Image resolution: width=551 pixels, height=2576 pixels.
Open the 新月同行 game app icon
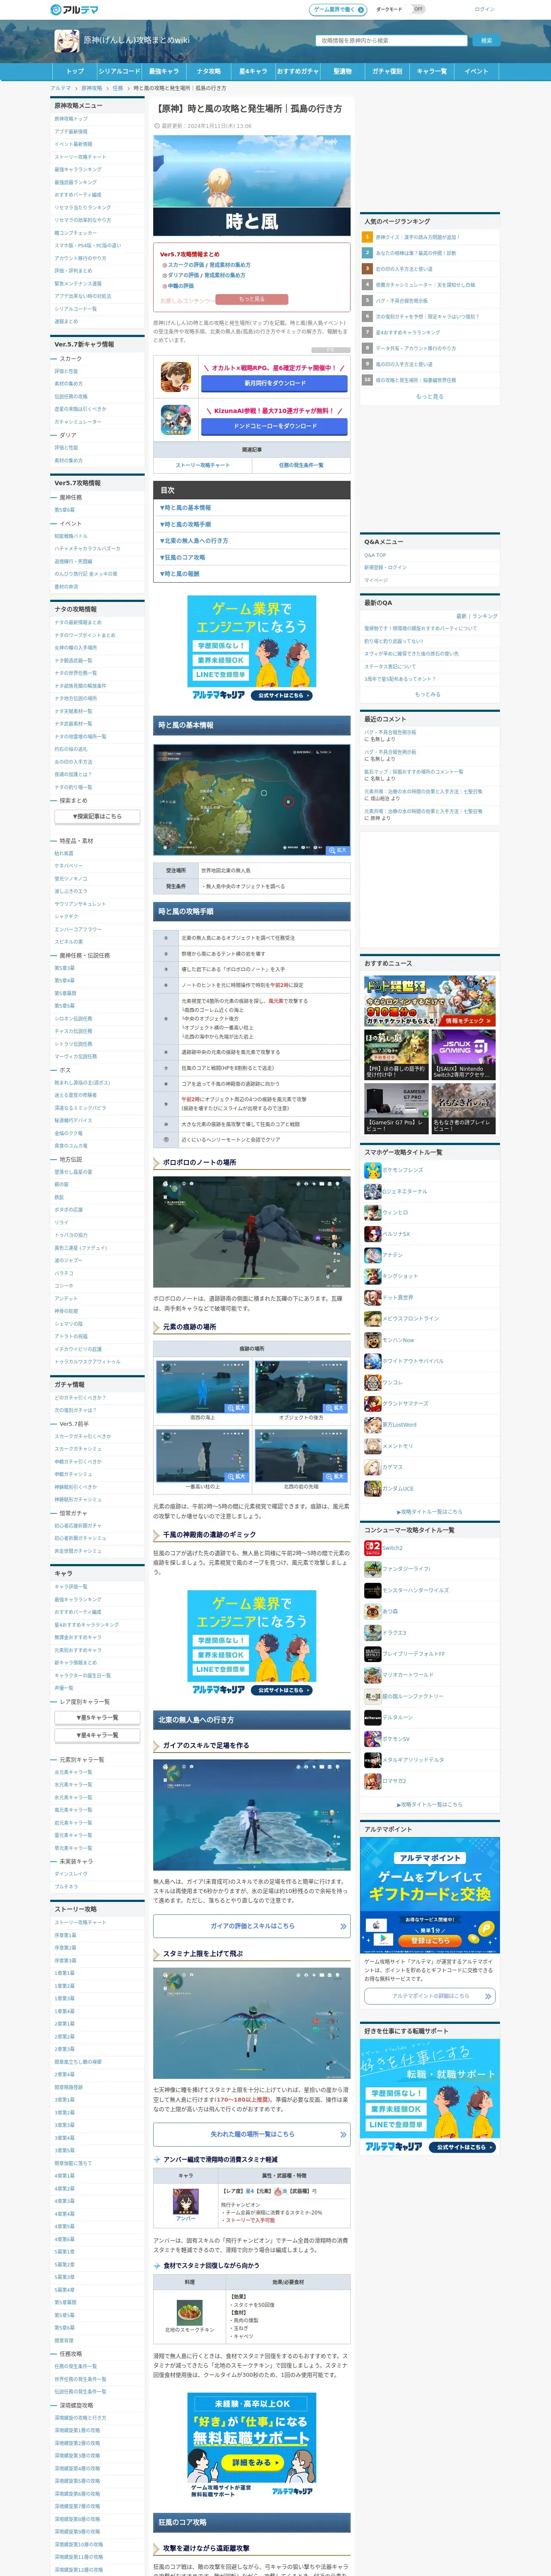[x=176, y=376]
